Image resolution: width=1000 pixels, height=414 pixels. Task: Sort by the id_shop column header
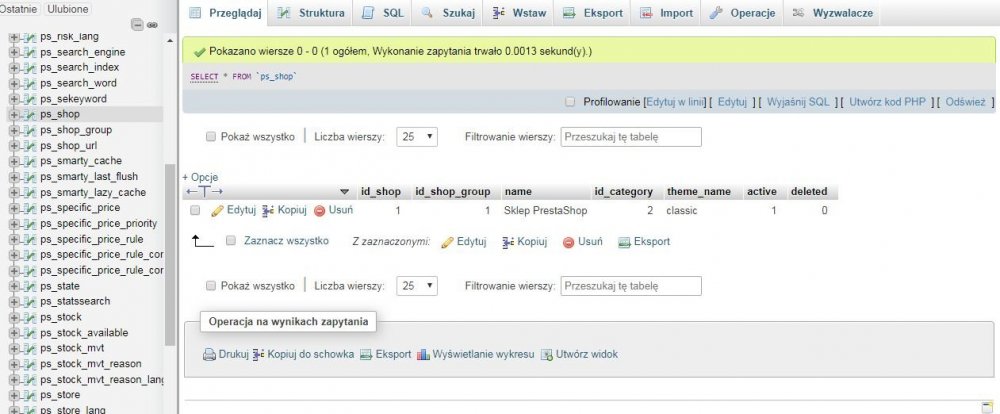click(x=381, y=191)
